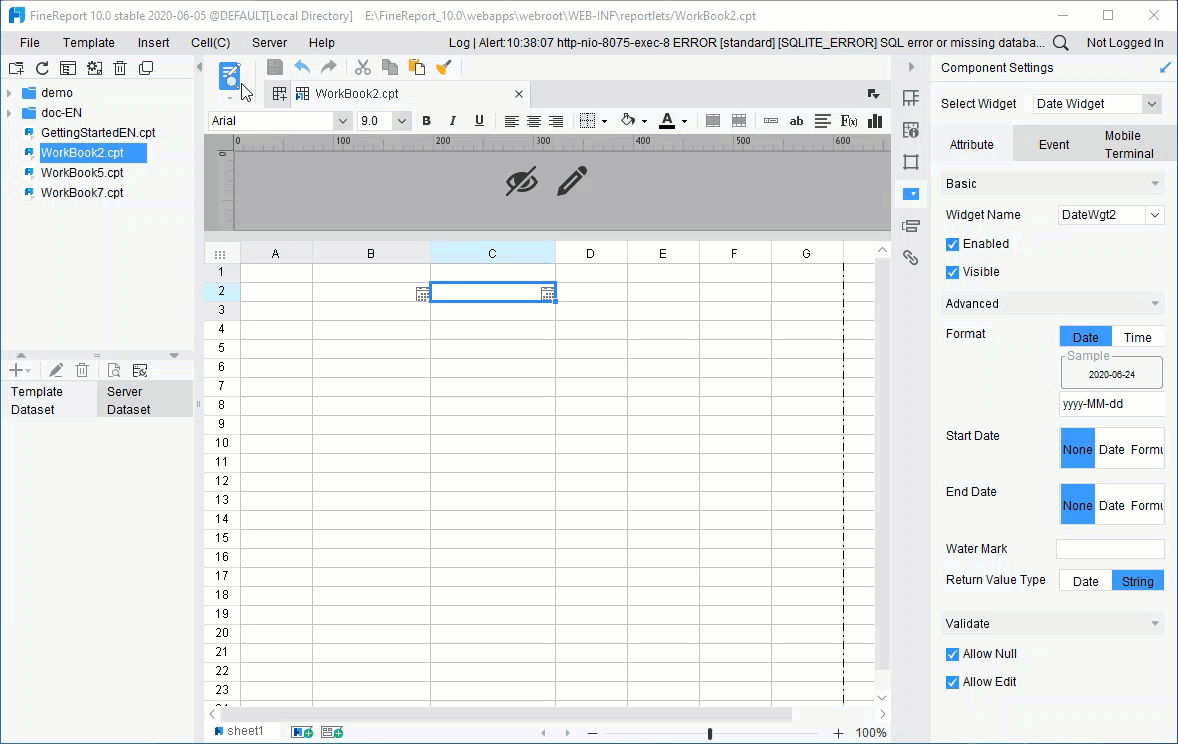Click the add sheet icon beside sheet1
1178x744 pixels.
tap(302, 732)
